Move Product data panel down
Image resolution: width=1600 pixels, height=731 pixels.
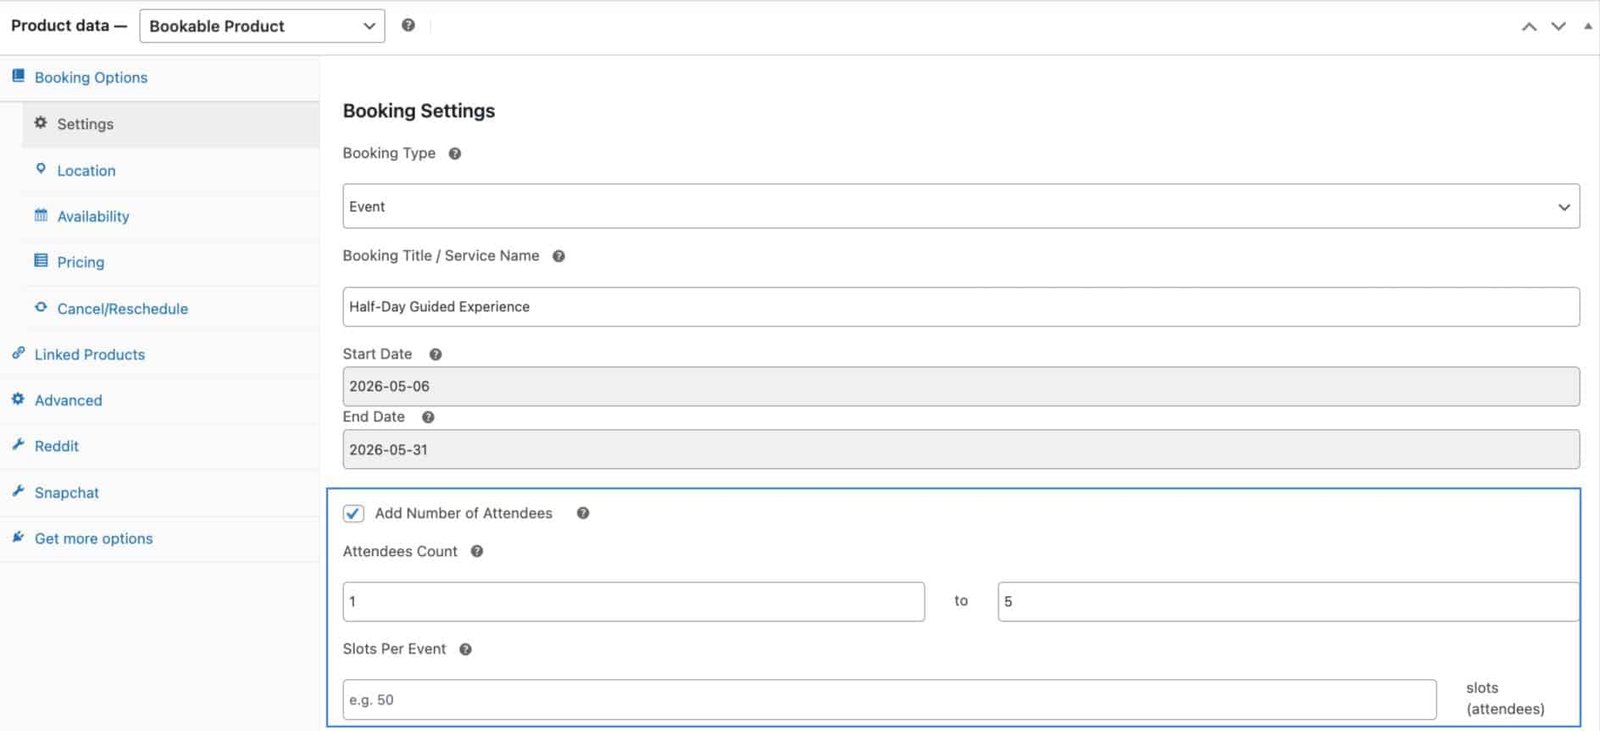pyautogui.click(x=1558, y=26)
